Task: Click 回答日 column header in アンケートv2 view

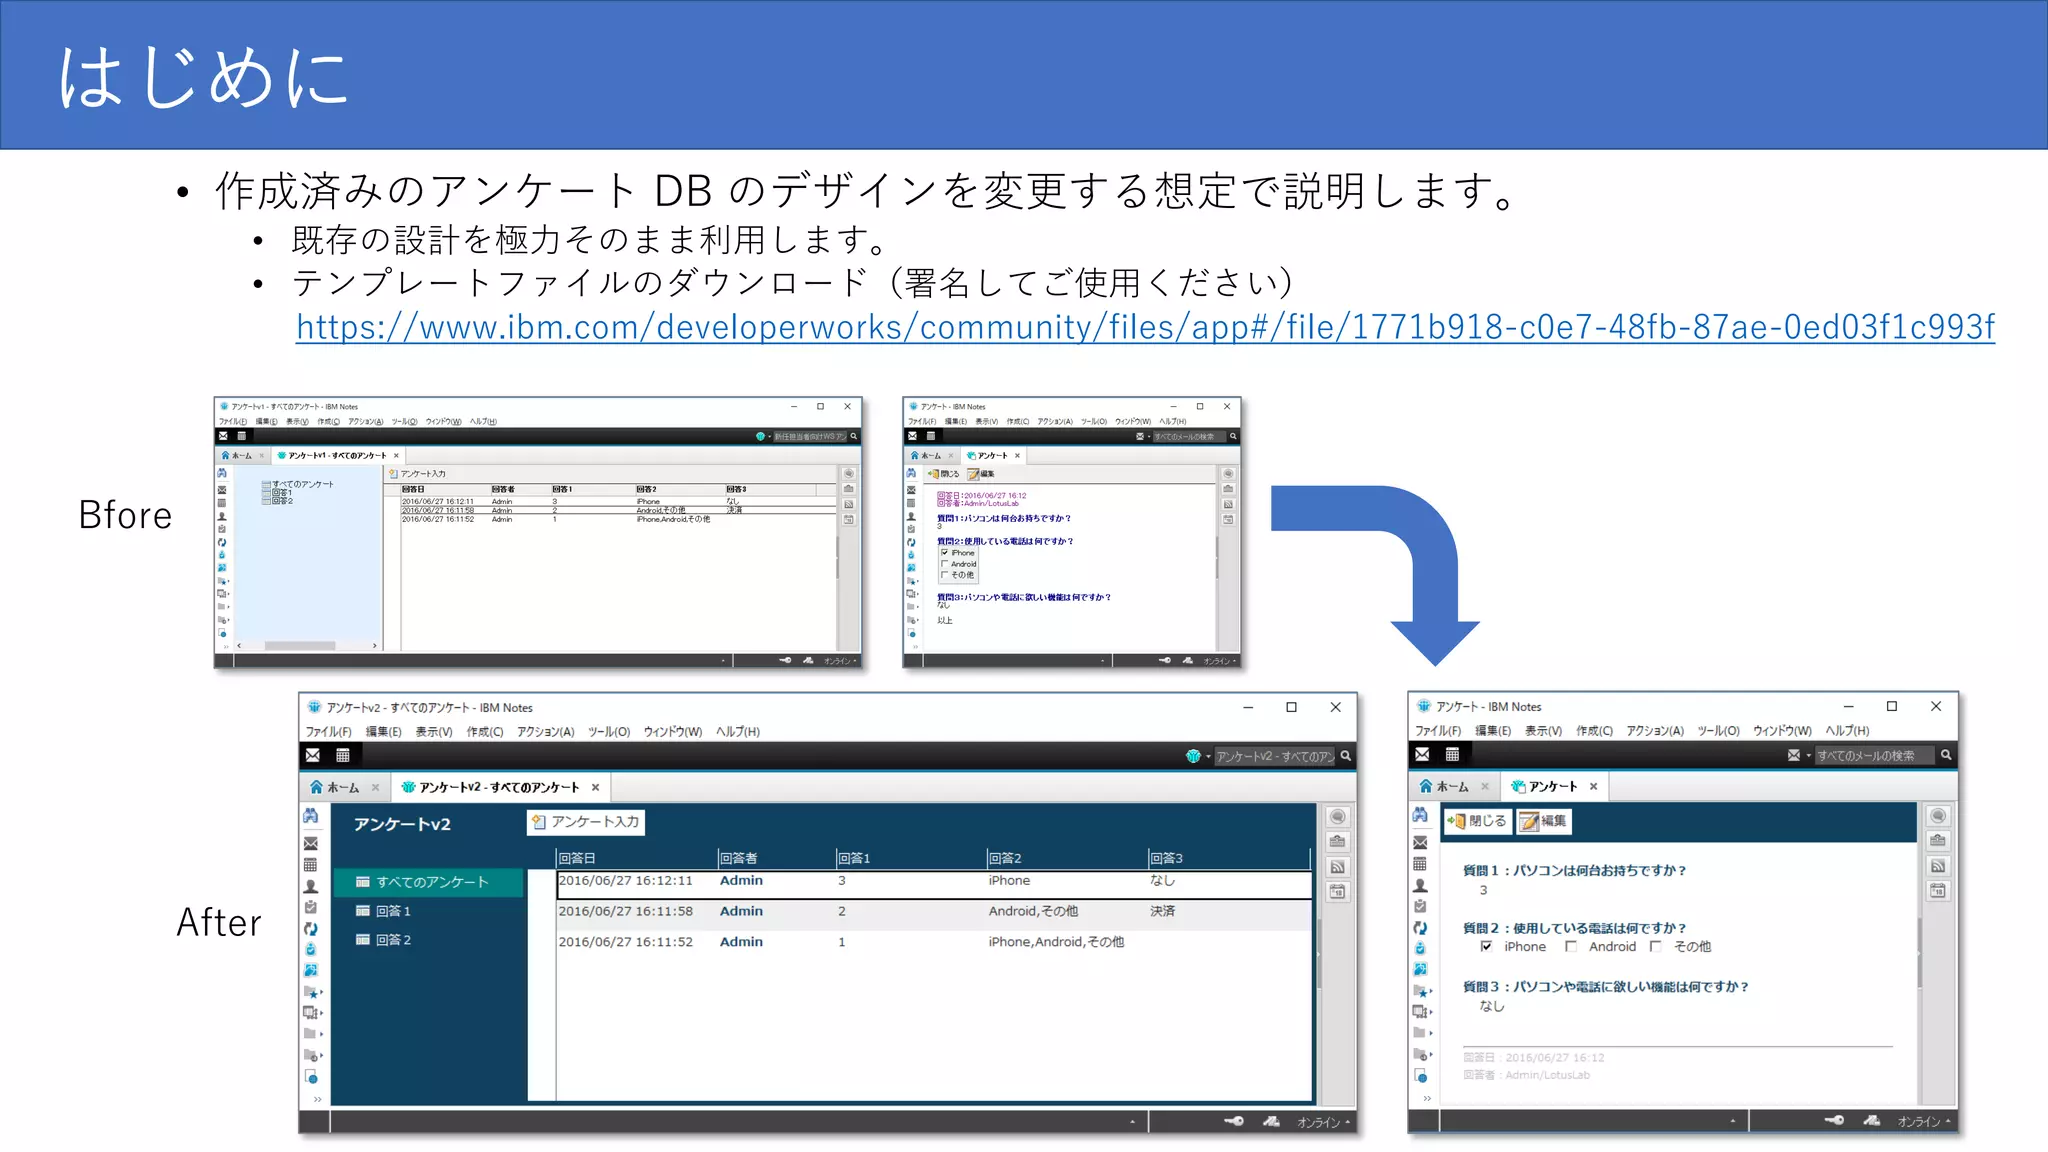Action: (636, 858)
